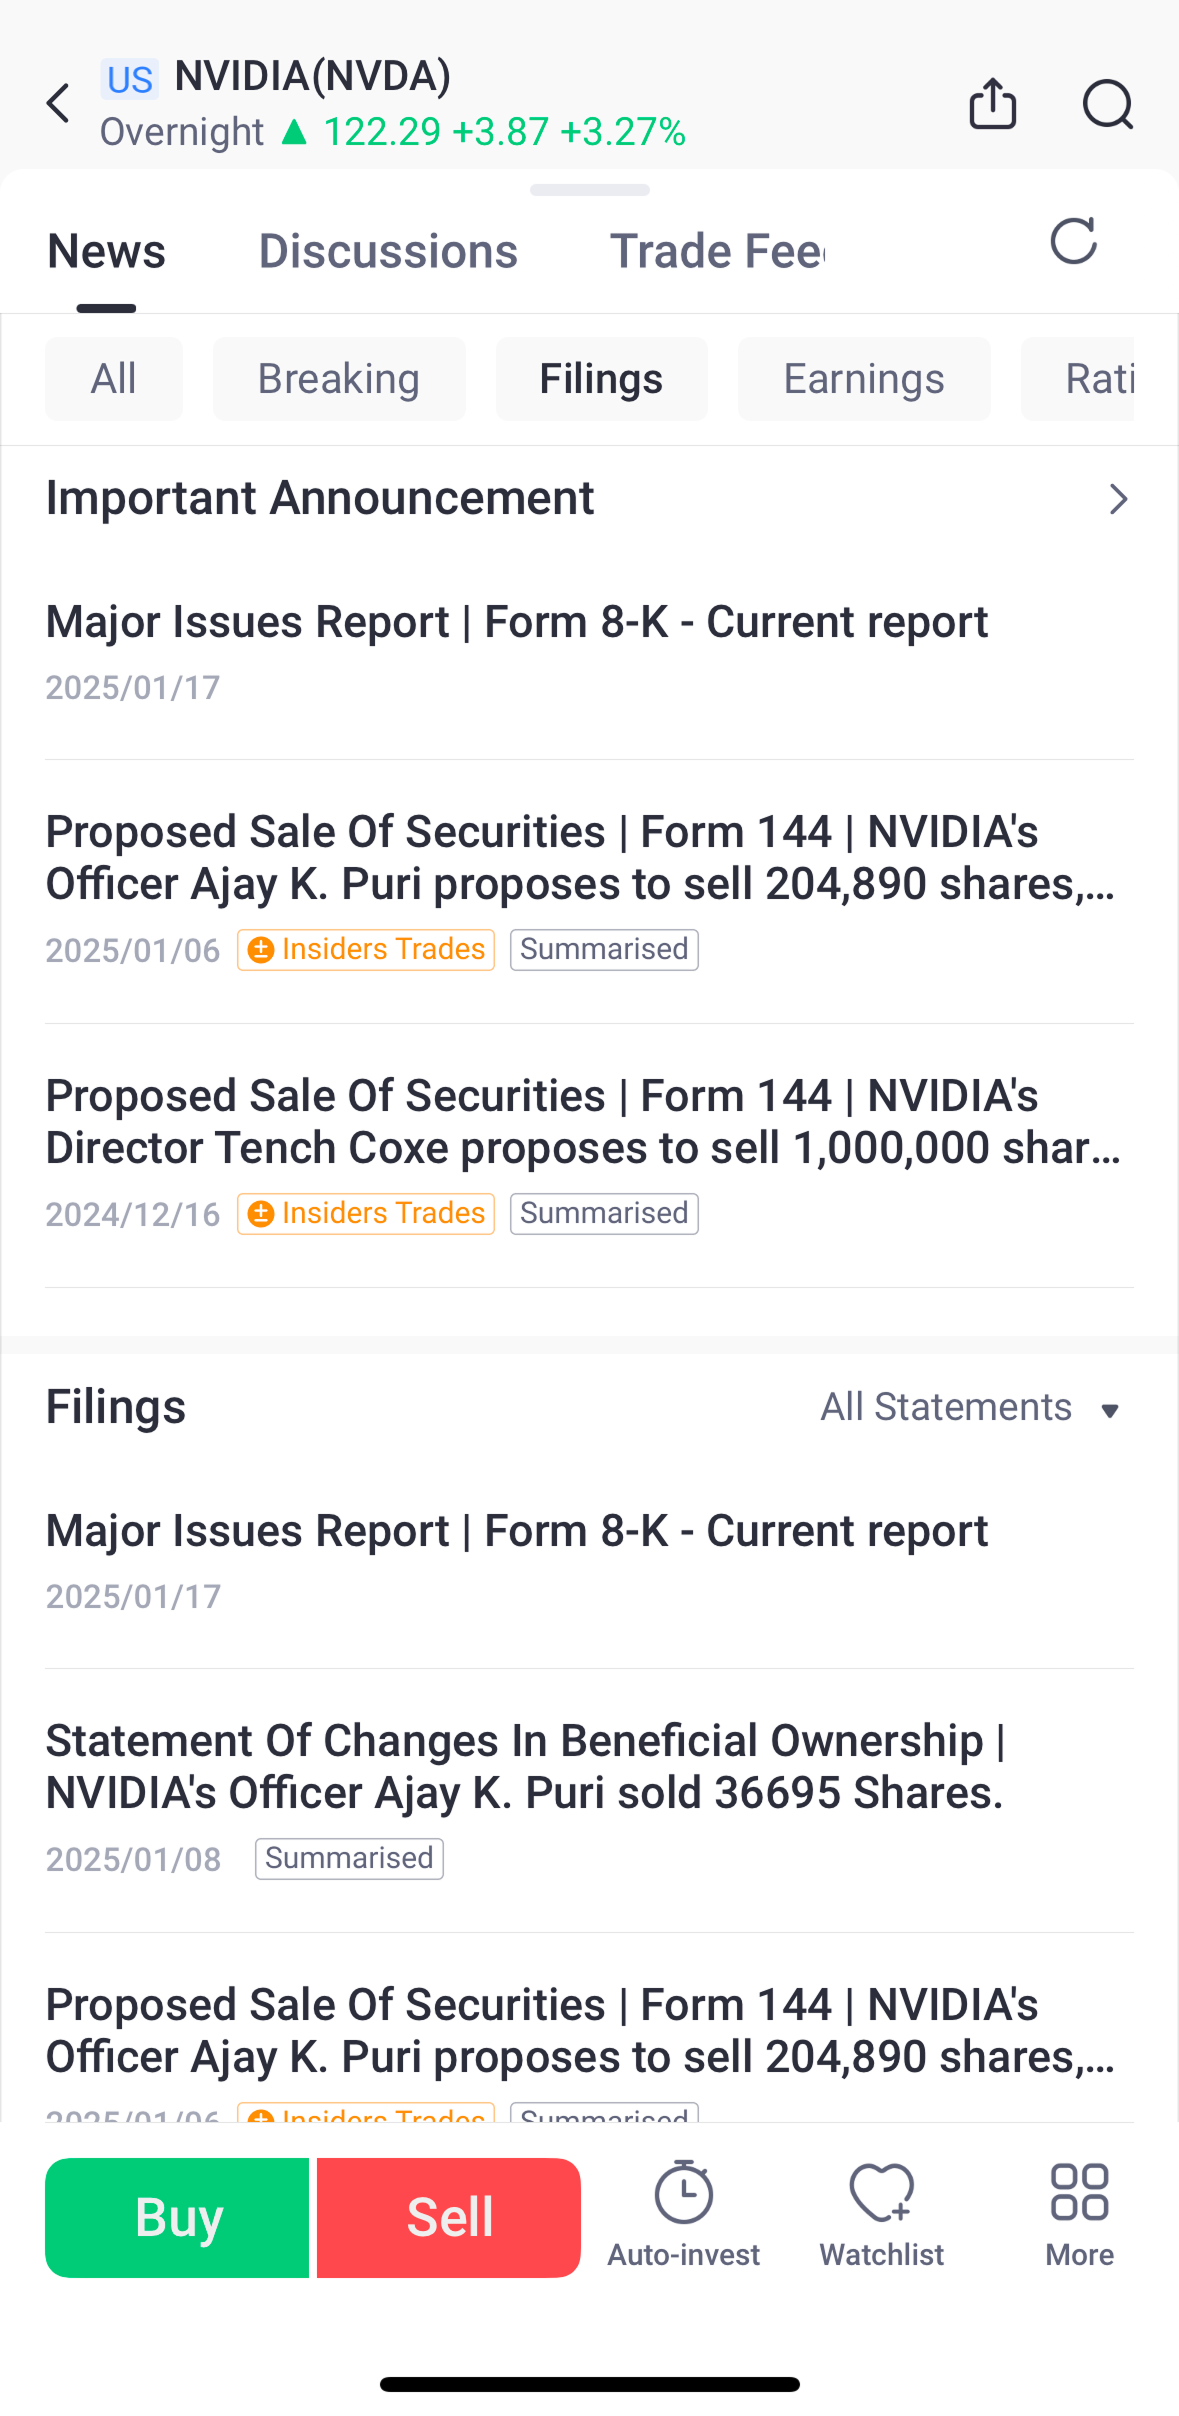1179x2416 pixels.
Task: Open search with the magnifier icon
Action: point(1108,104)
